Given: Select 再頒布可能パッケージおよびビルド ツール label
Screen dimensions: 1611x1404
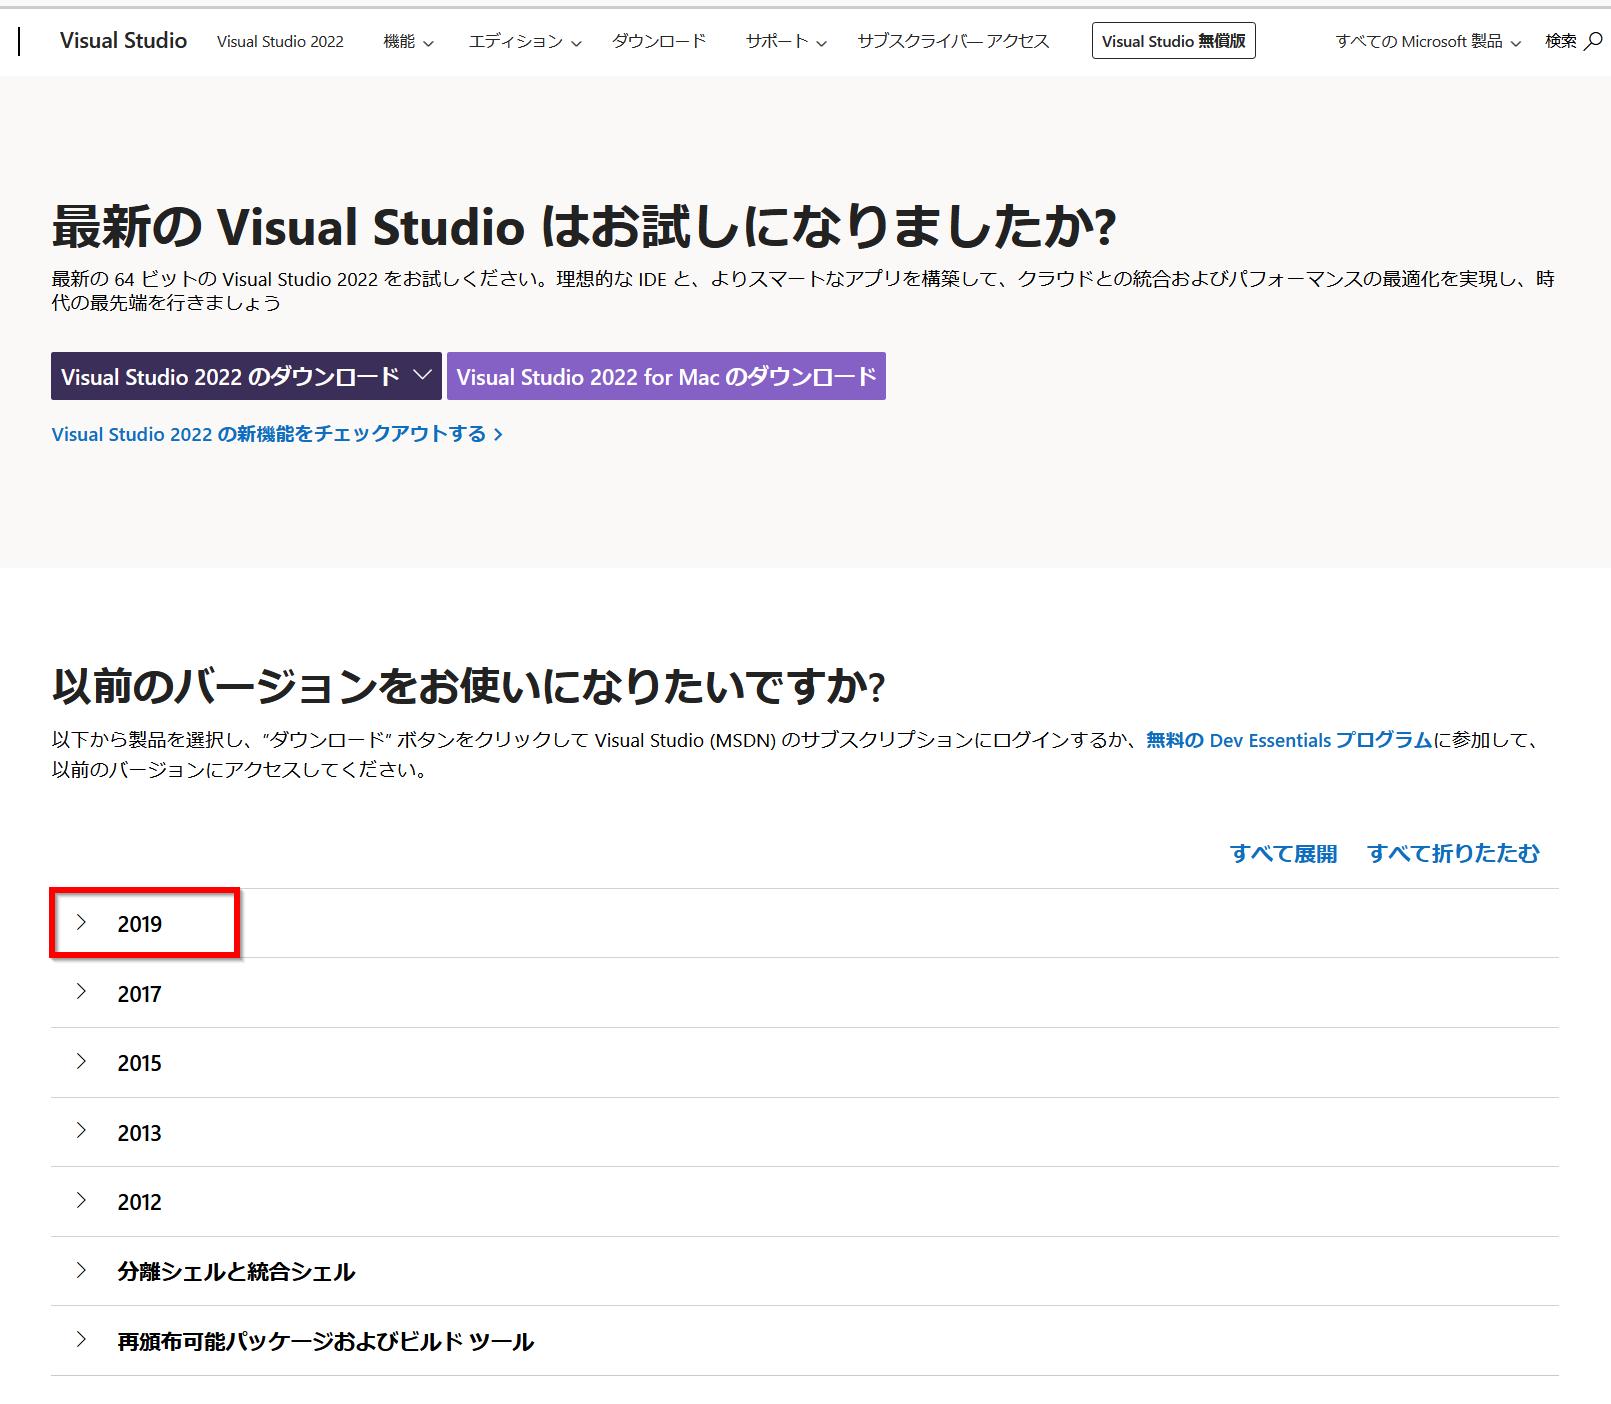Looking at the screenshot, I should [325, 1342].
